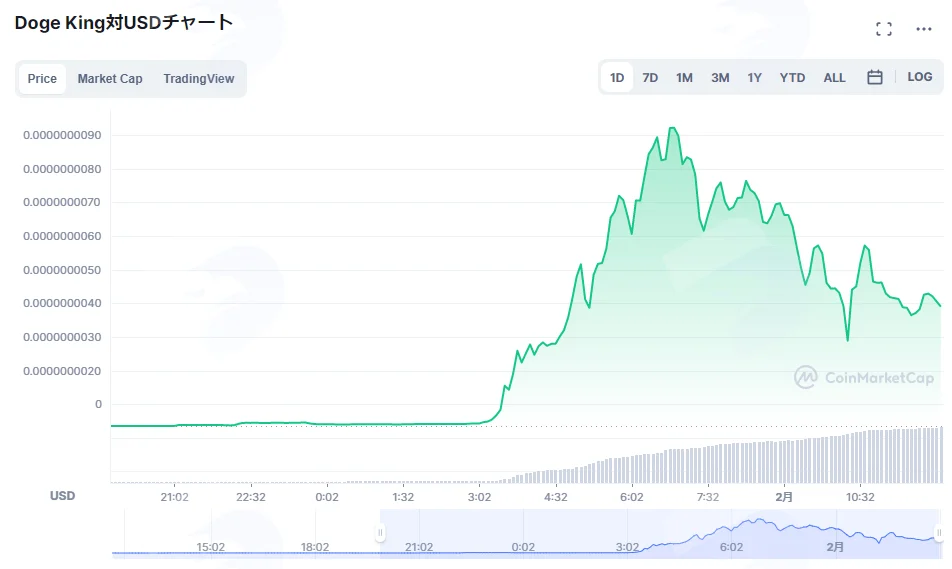Viewport: 952px width, 569px height.
Task: Click the 21:02 main chart x-axis label
Action: pos(174,497)
